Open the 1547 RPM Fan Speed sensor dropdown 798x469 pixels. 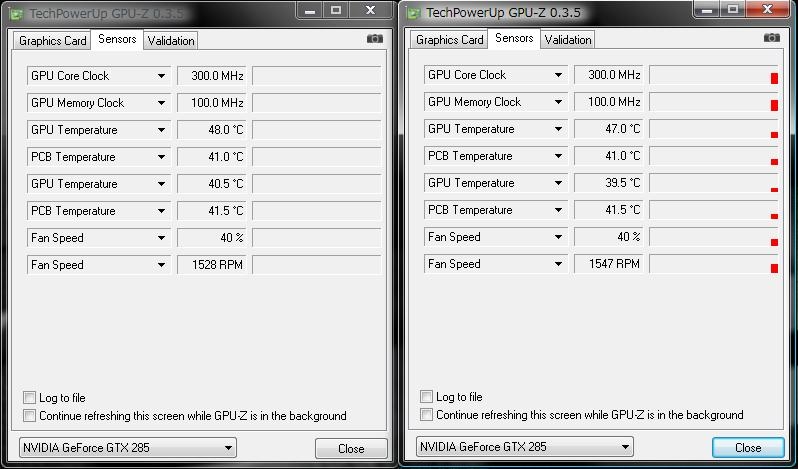tap(558, 264)
